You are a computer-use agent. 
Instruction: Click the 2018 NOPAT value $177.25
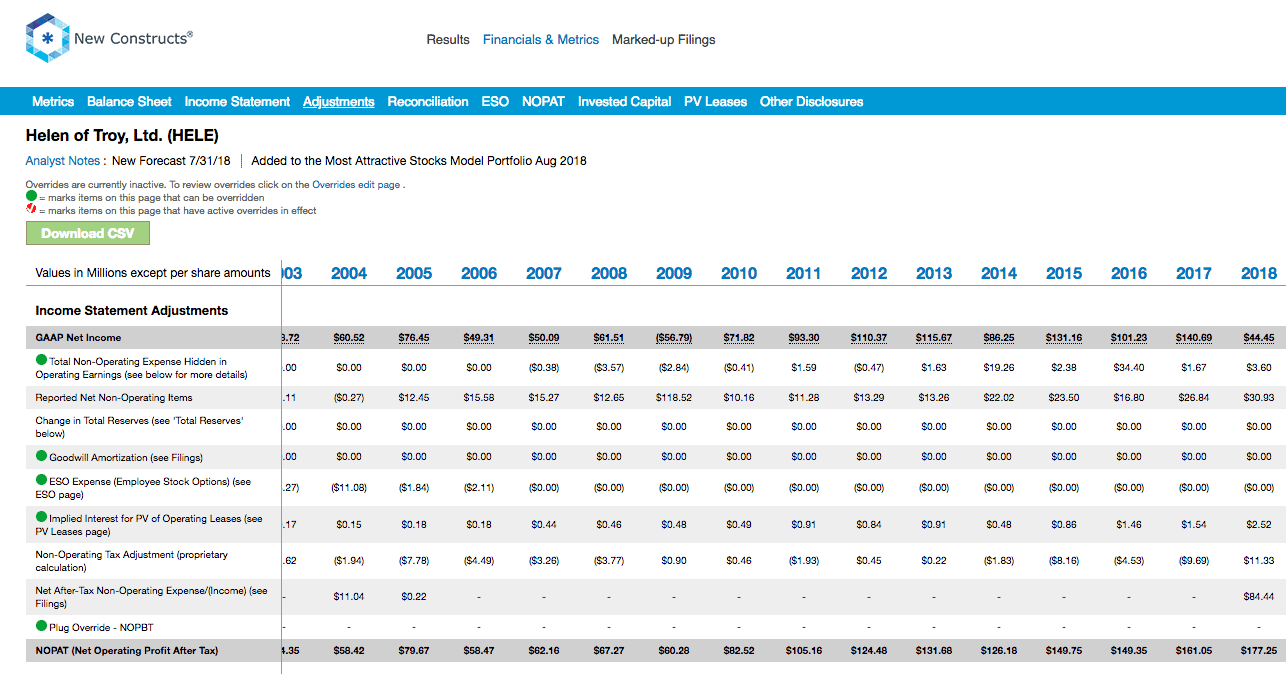[1258, 651]
